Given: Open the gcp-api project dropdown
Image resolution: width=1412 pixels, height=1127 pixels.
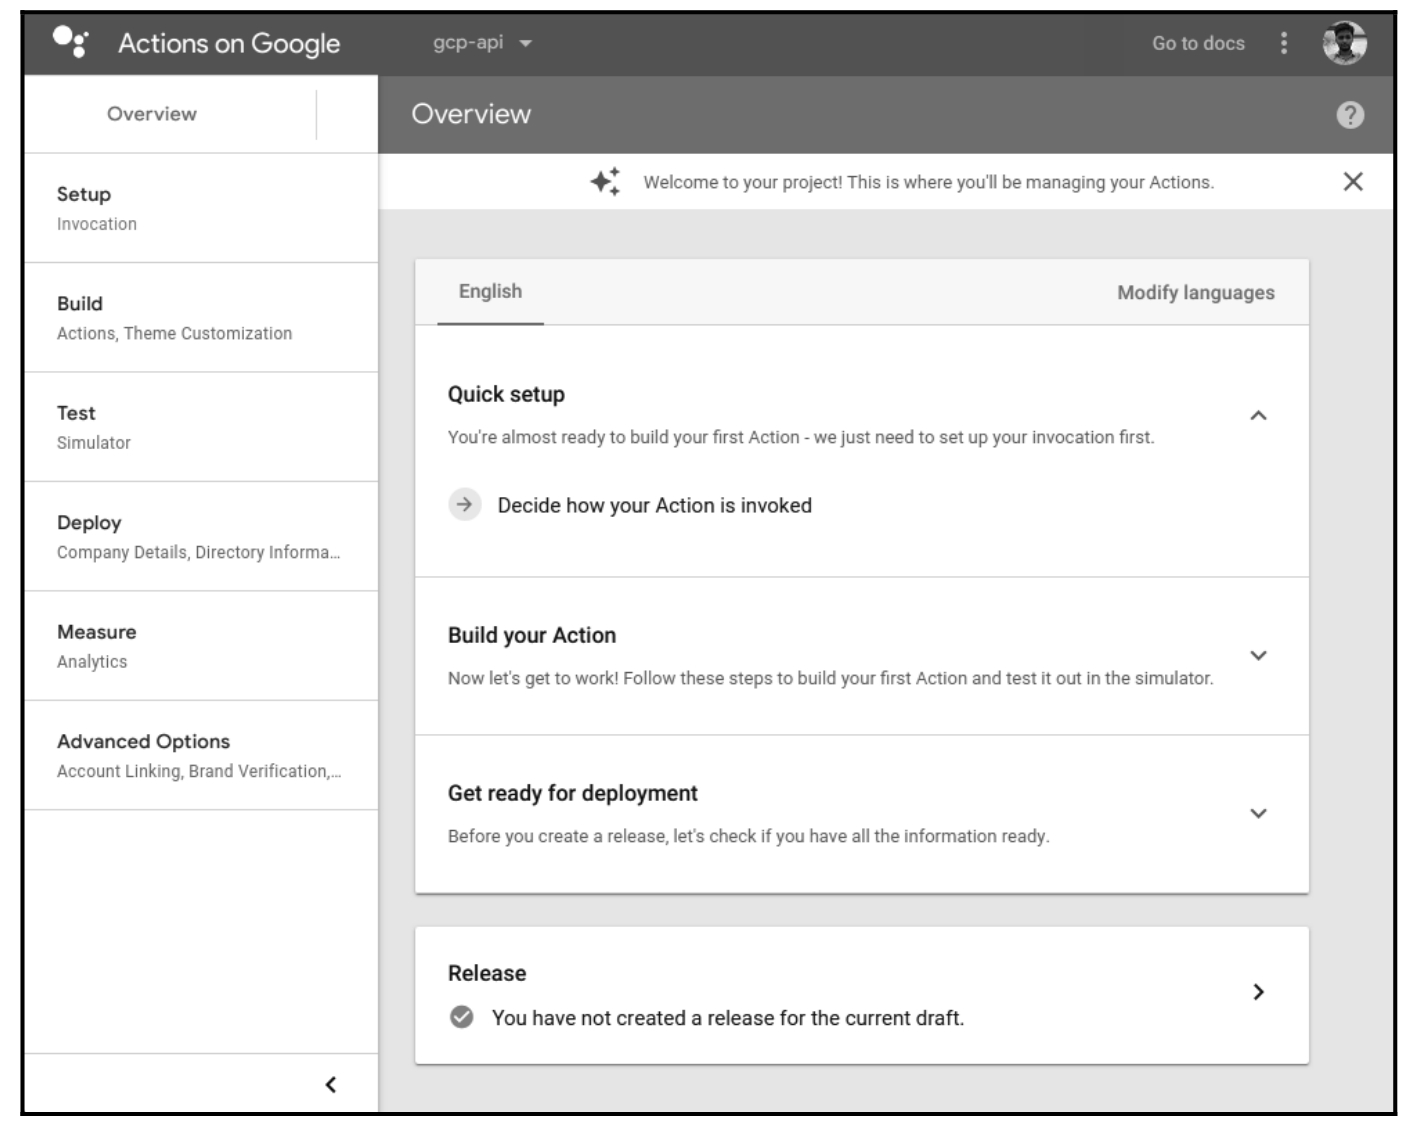Looking at the screenshot, I should click(482, 43).
